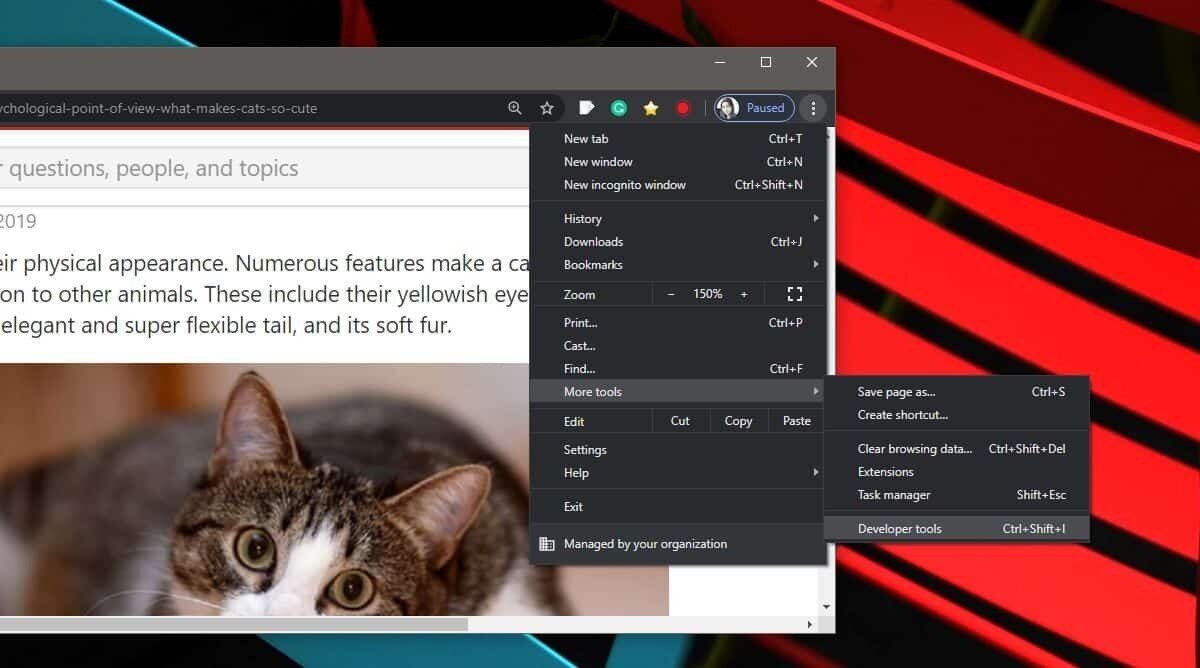Click the yellow star extension icon
This screenshot has height=668, width=1200.
pyautogui.click(x=651, y=107)
